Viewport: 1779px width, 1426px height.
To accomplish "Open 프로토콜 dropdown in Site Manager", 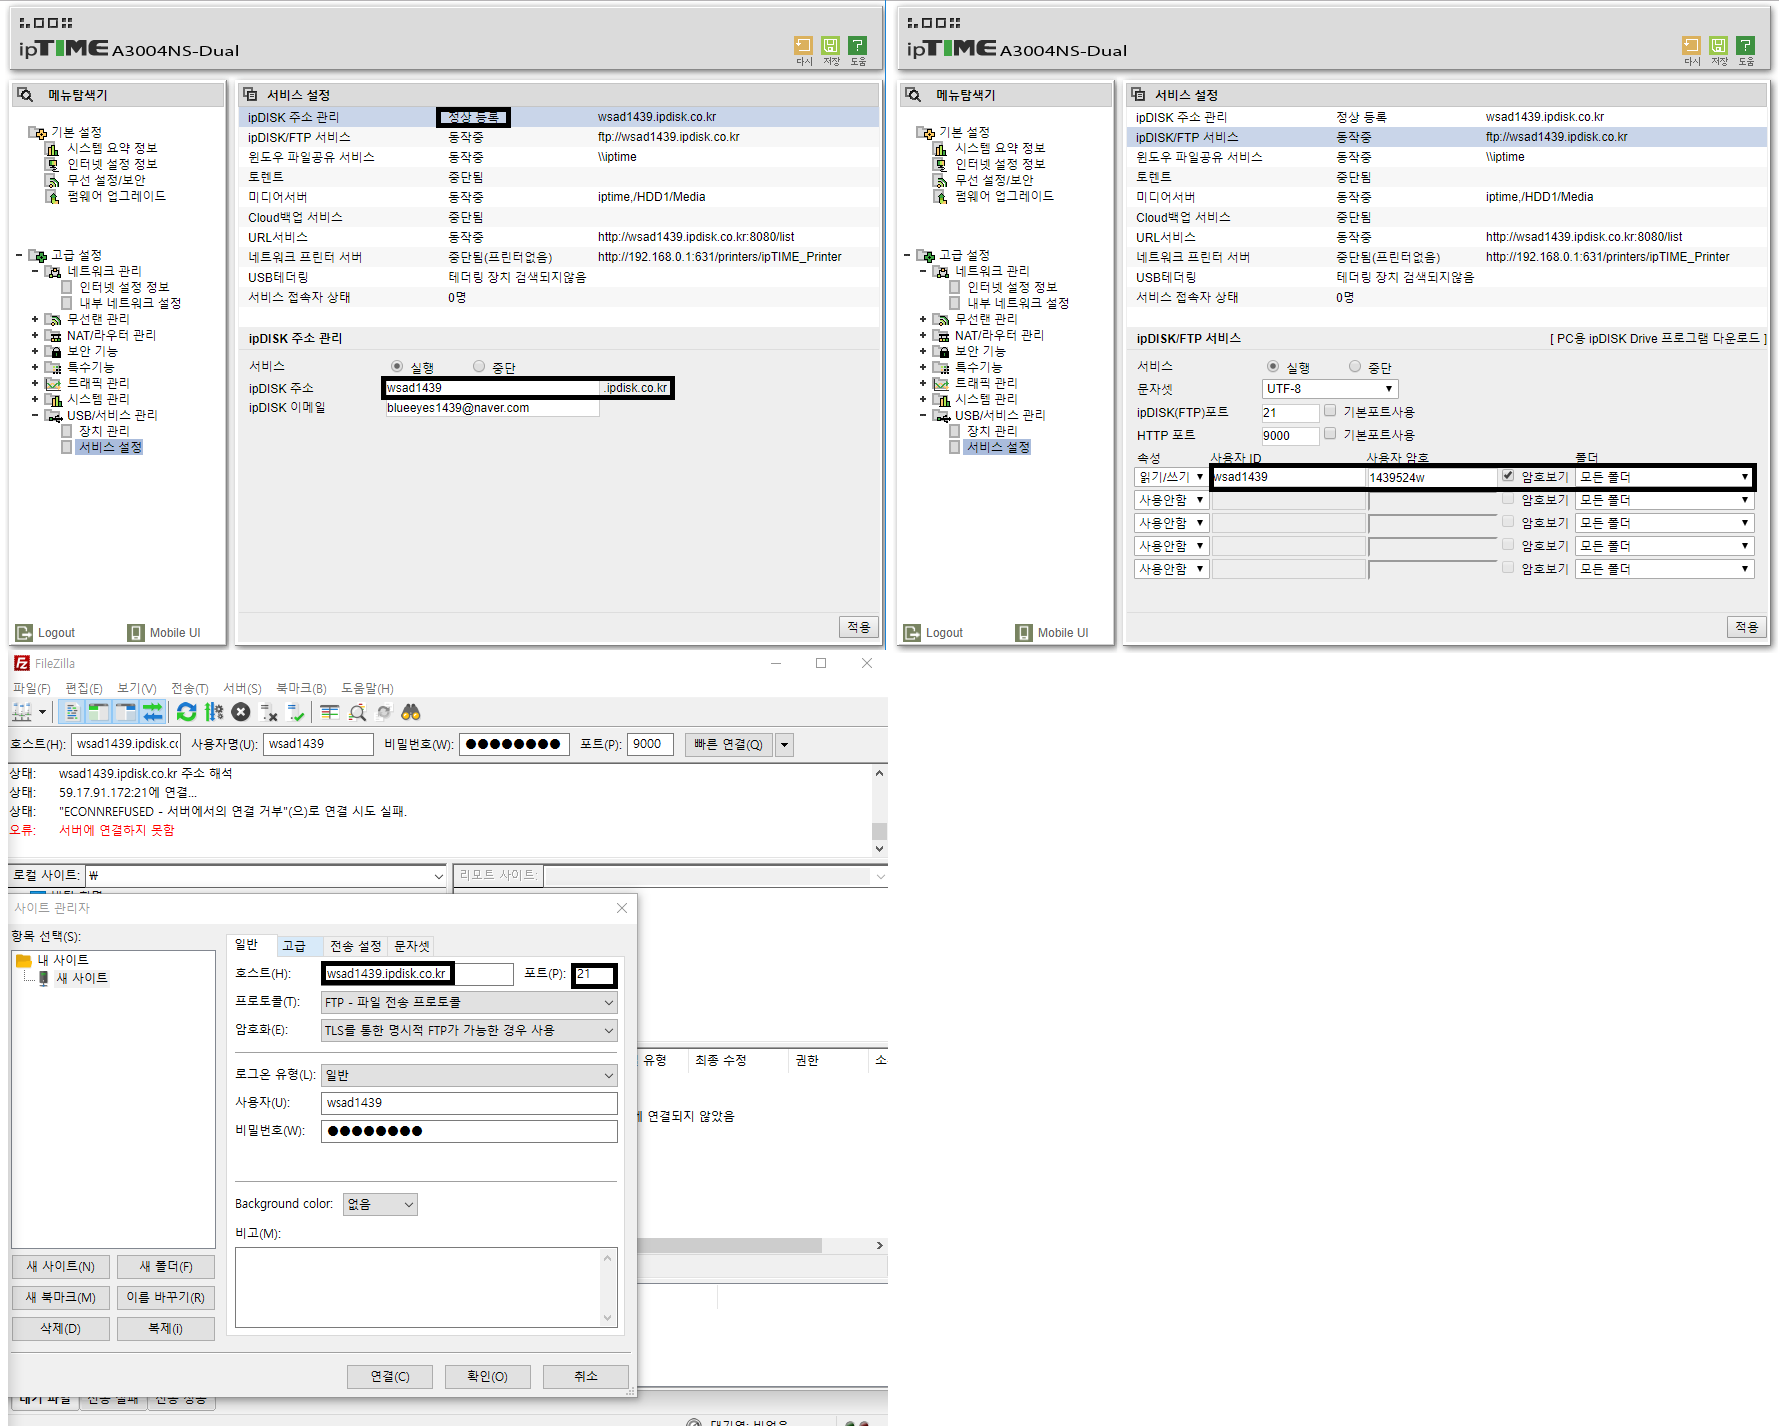I will [469, 1002].
